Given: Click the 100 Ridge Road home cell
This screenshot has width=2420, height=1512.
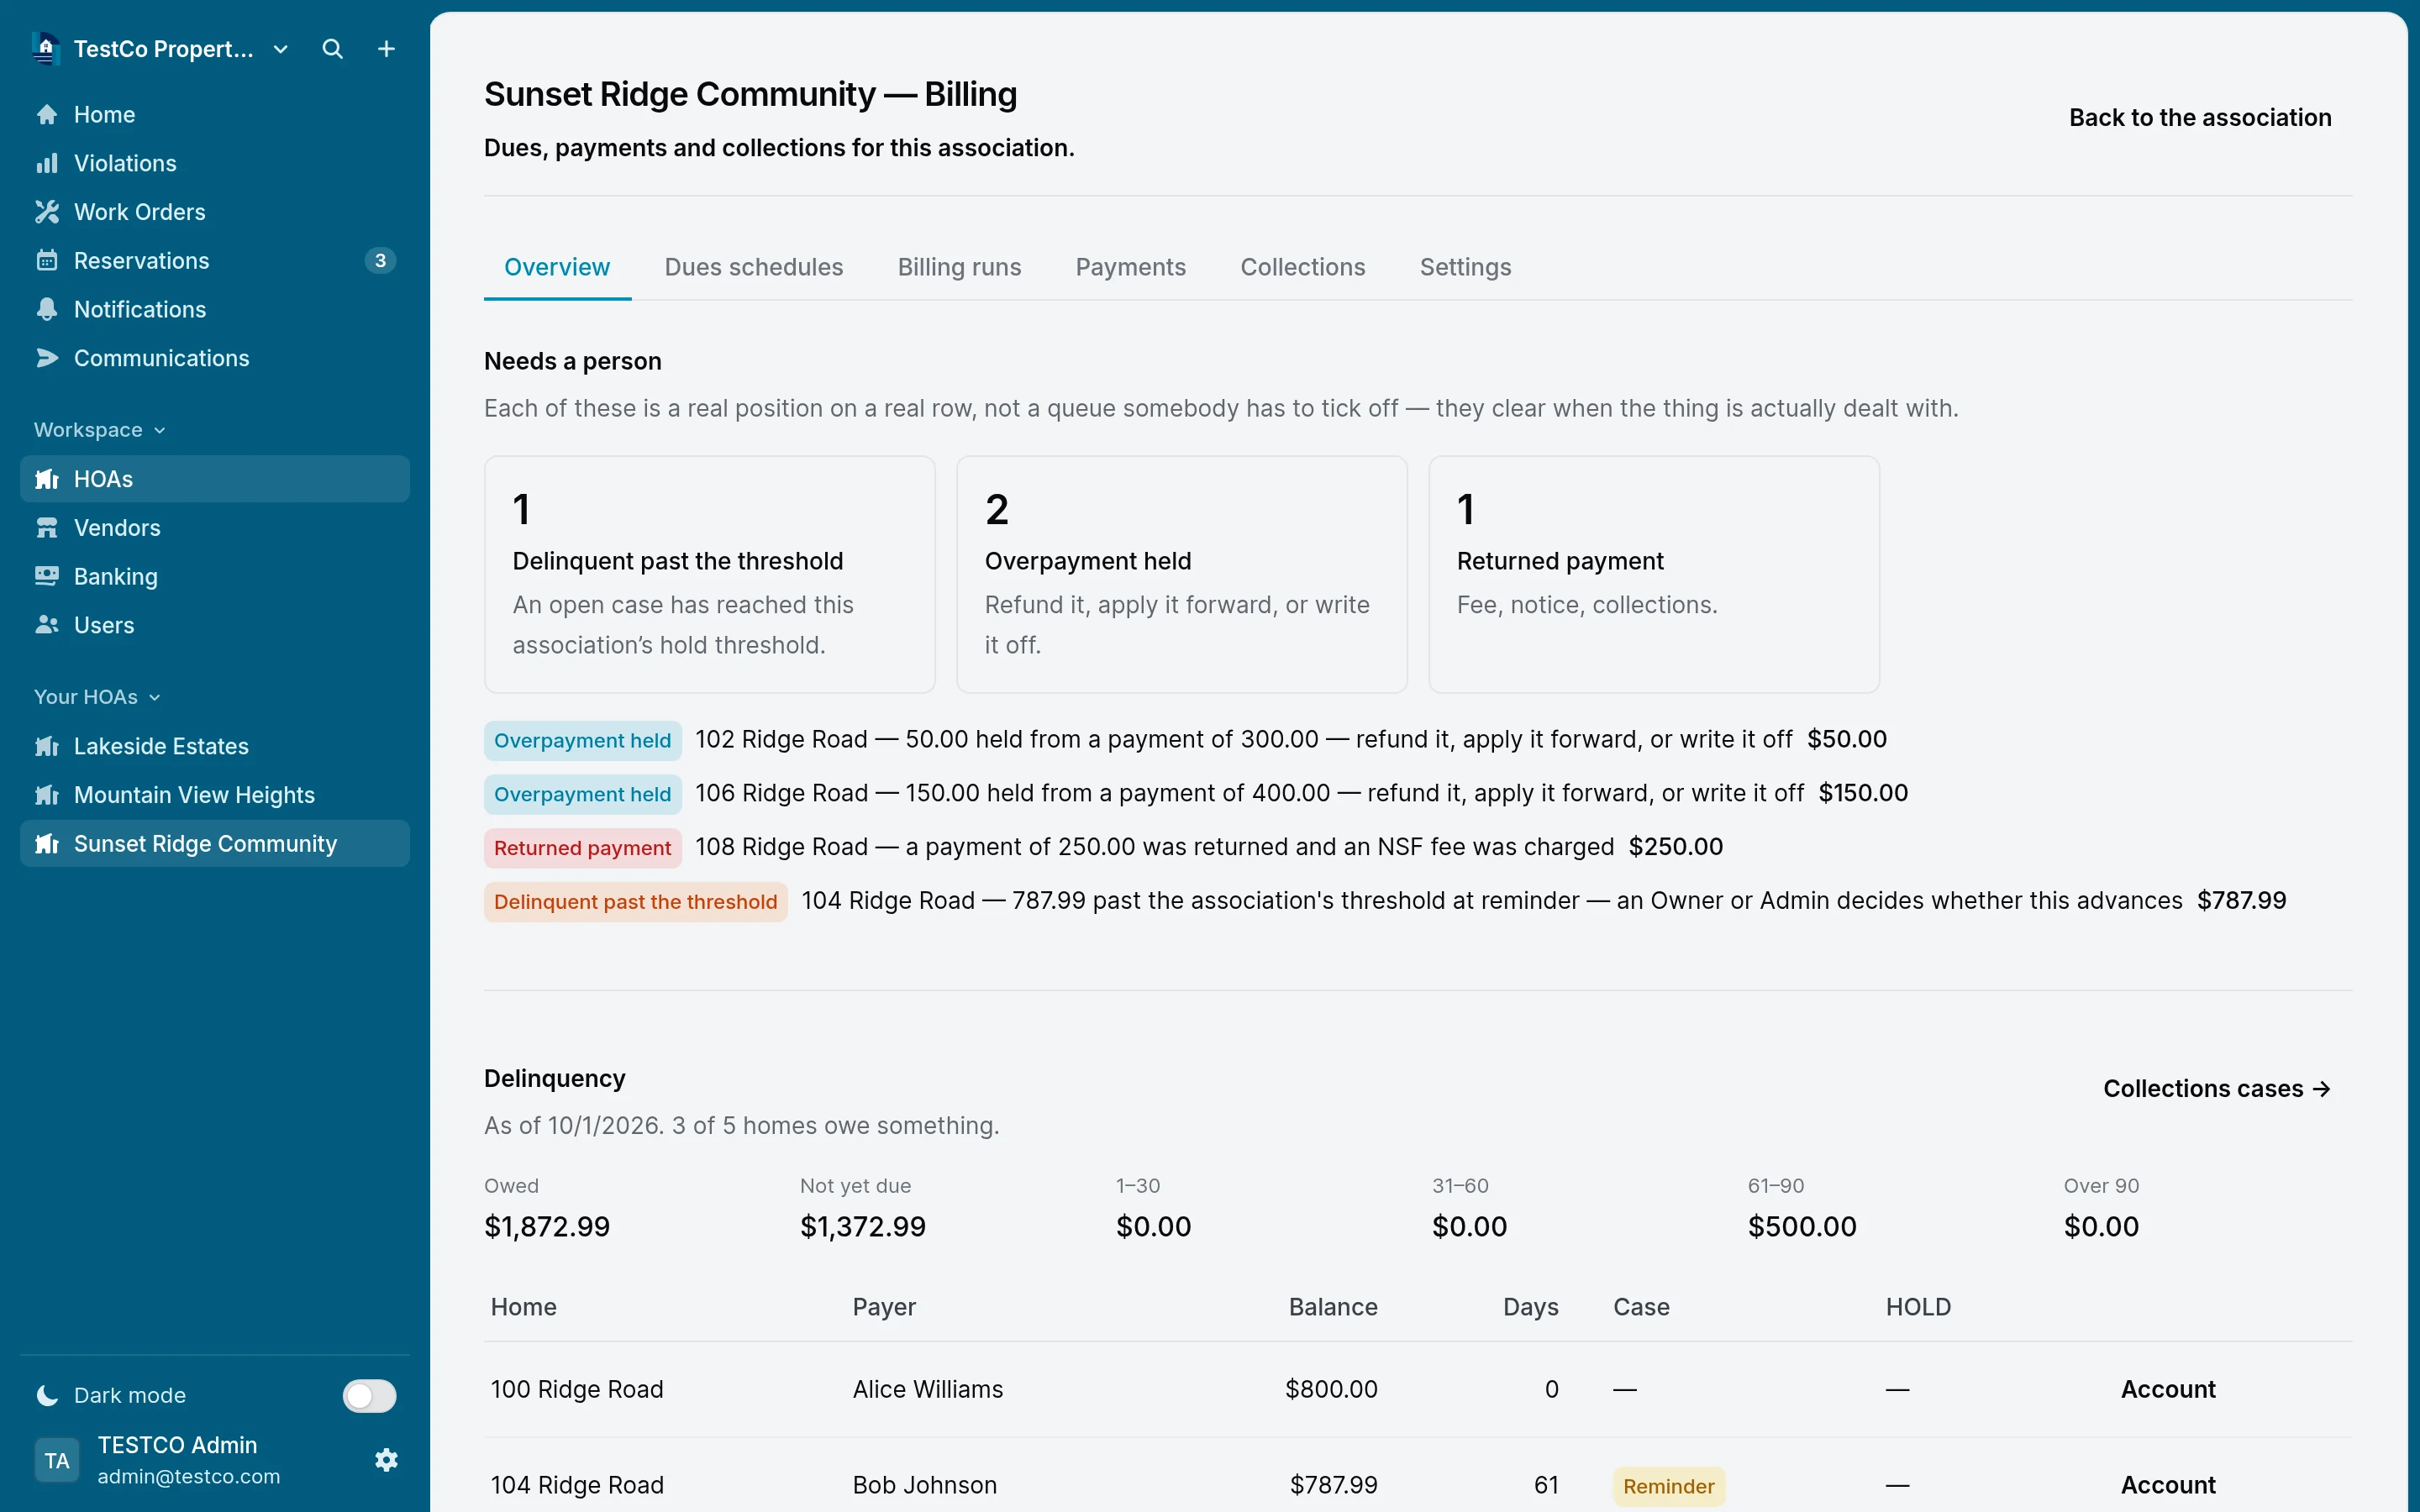Looking at the screenshot, I should tap(577, 1389).
